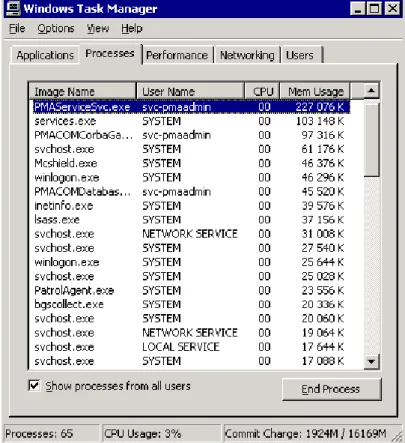Click the 227 076 K memory value
The height and width of the screenshot is (443, 405).
point(320,107)
